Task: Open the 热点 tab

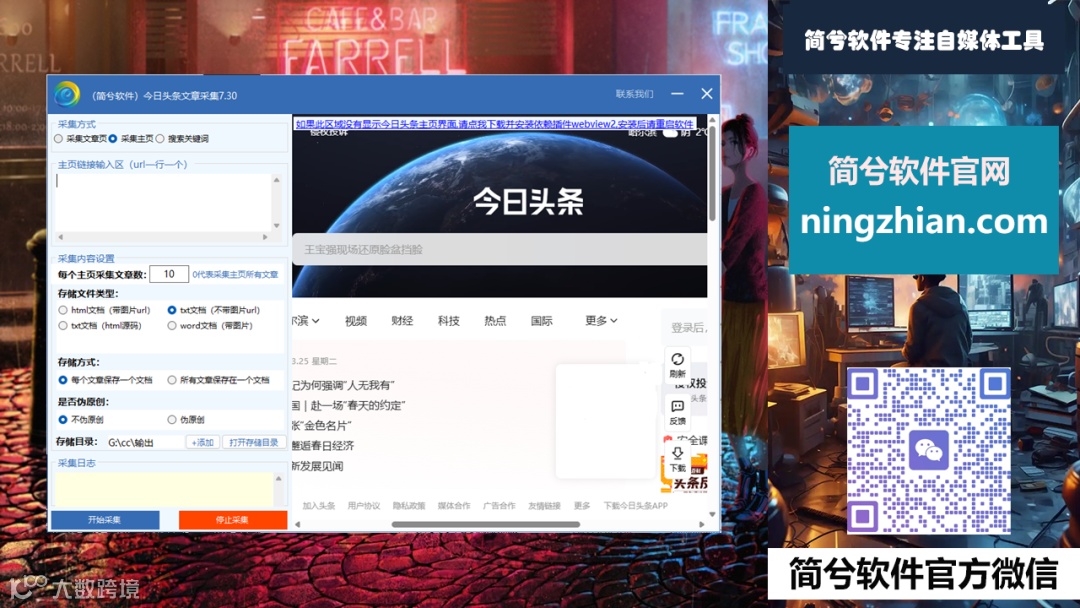Action: [x=495, y=321]
